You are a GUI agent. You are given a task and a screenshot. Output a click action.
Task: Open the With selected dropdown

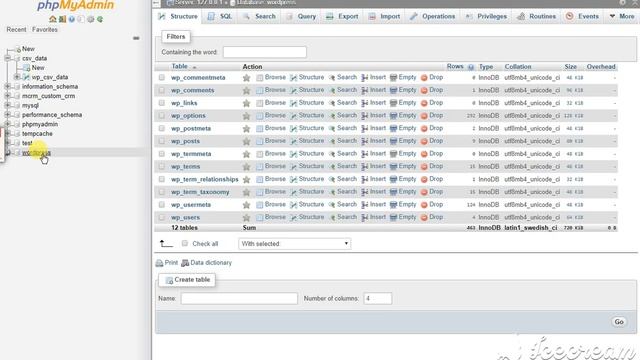tap(294, 244)
